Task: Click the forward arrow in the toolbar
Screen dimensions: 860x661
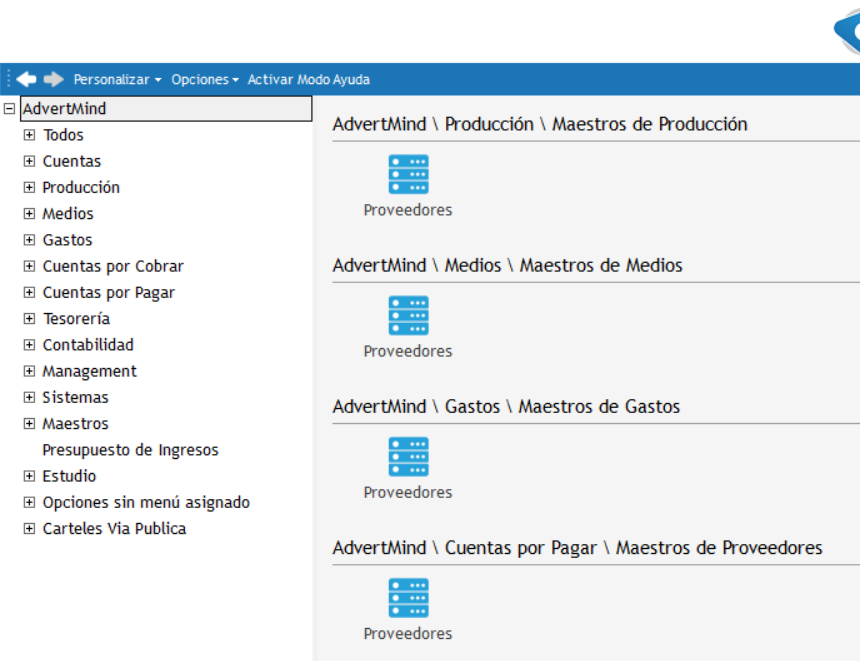Action: (53, 80)
